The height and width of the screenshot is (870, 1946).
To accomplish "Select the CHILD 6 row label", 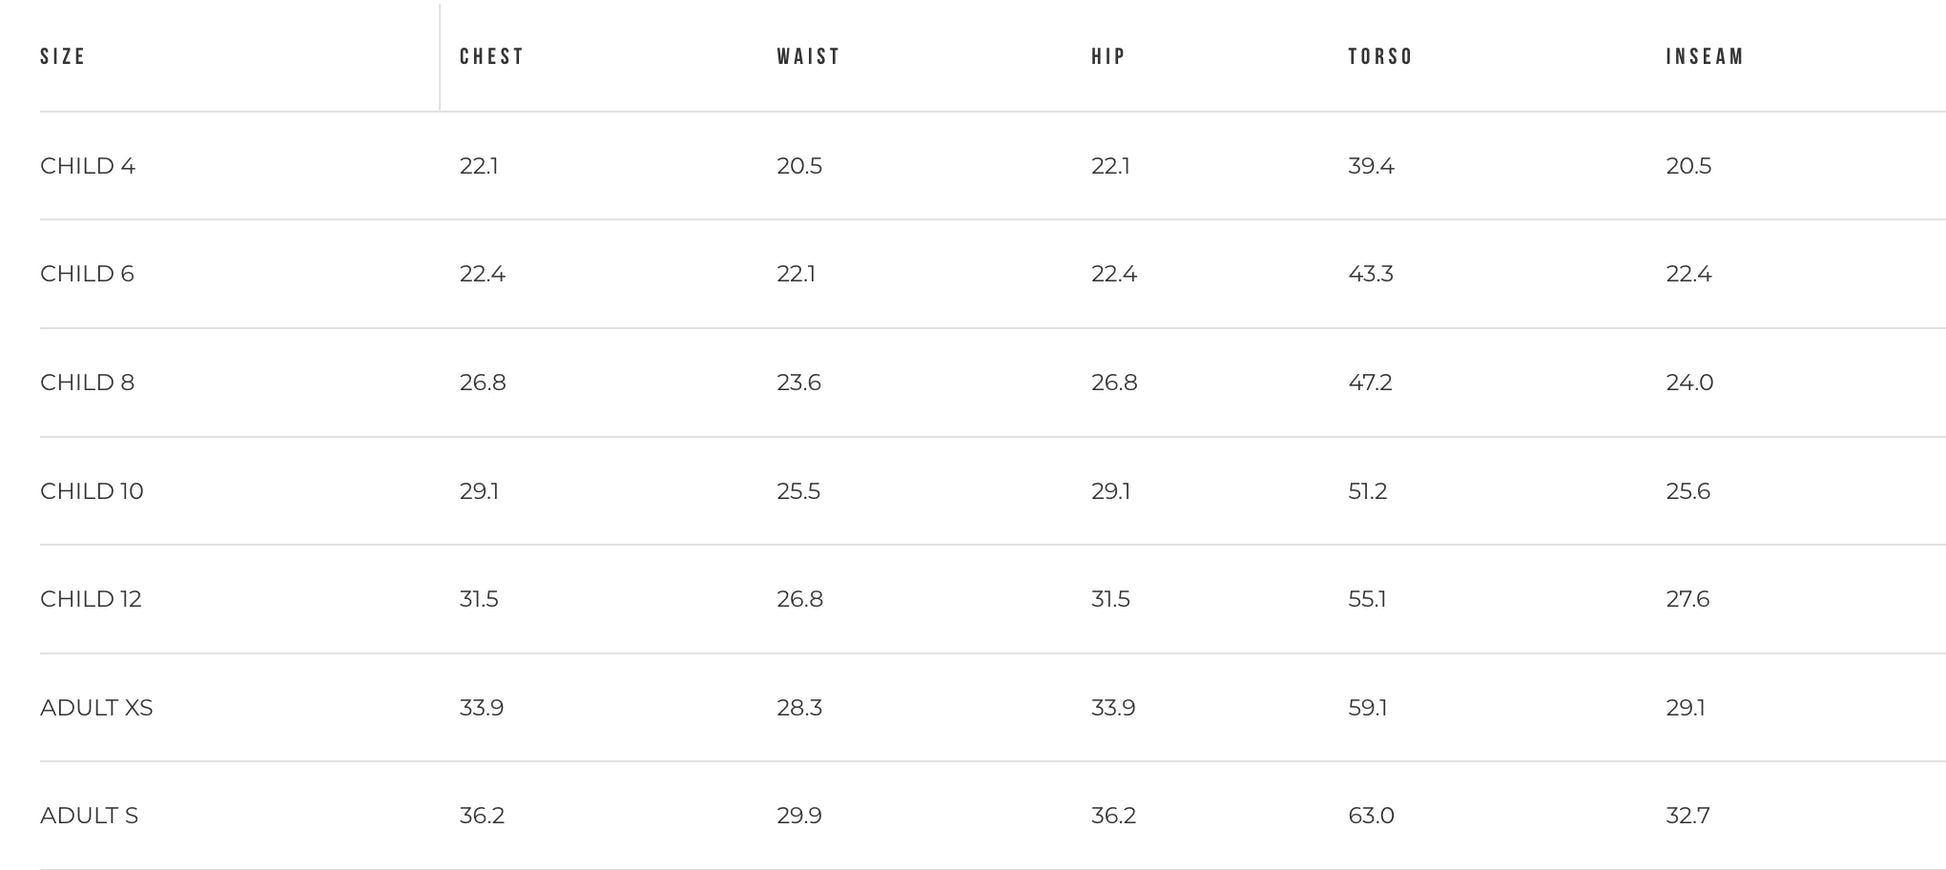I will point(87,274).
